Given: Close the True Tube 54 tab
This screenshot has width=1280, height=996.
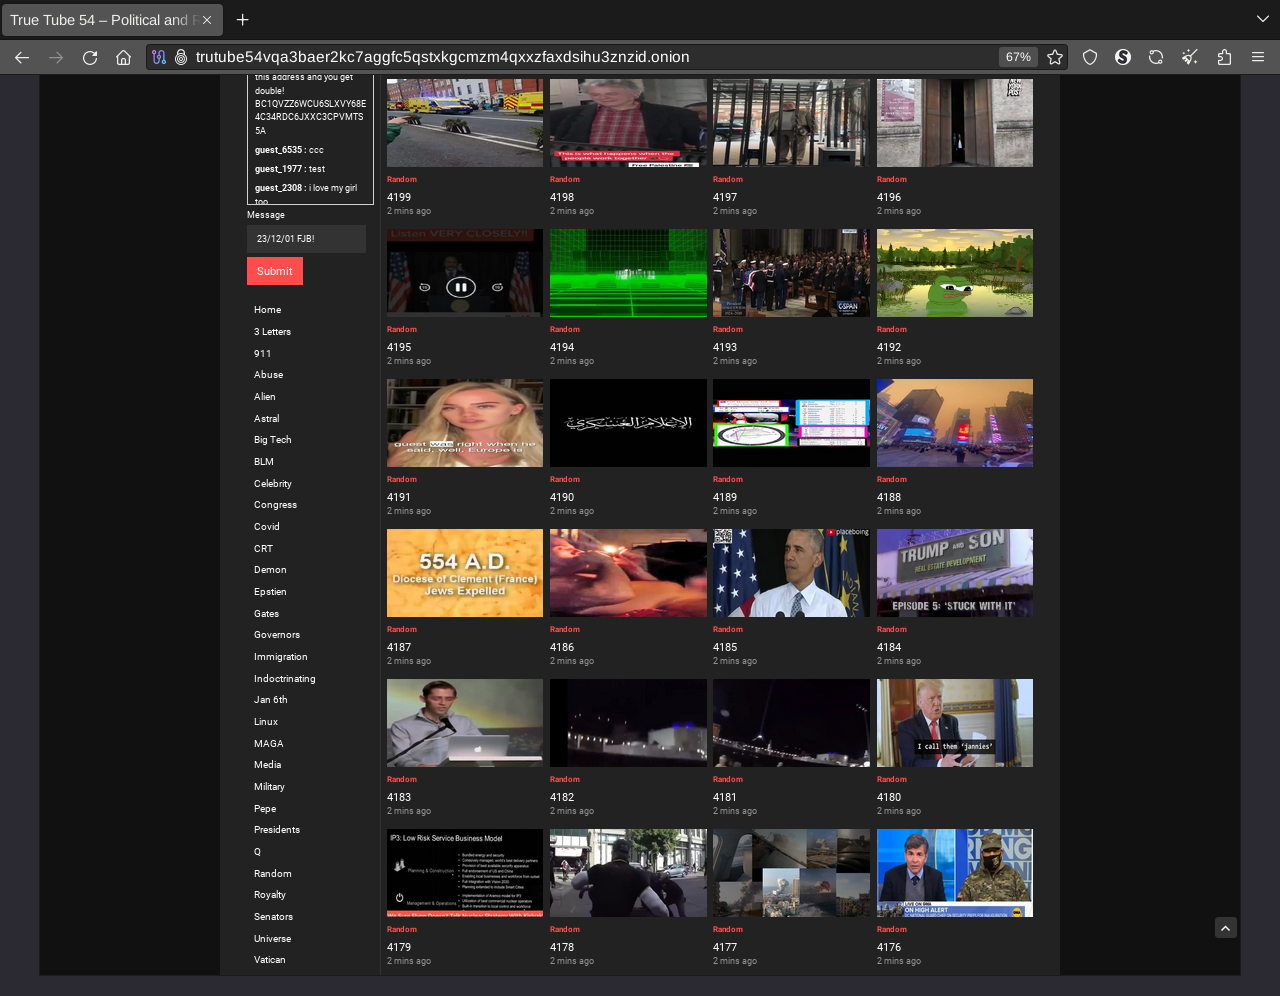Looking at the screenshot, I should [207, 20].
